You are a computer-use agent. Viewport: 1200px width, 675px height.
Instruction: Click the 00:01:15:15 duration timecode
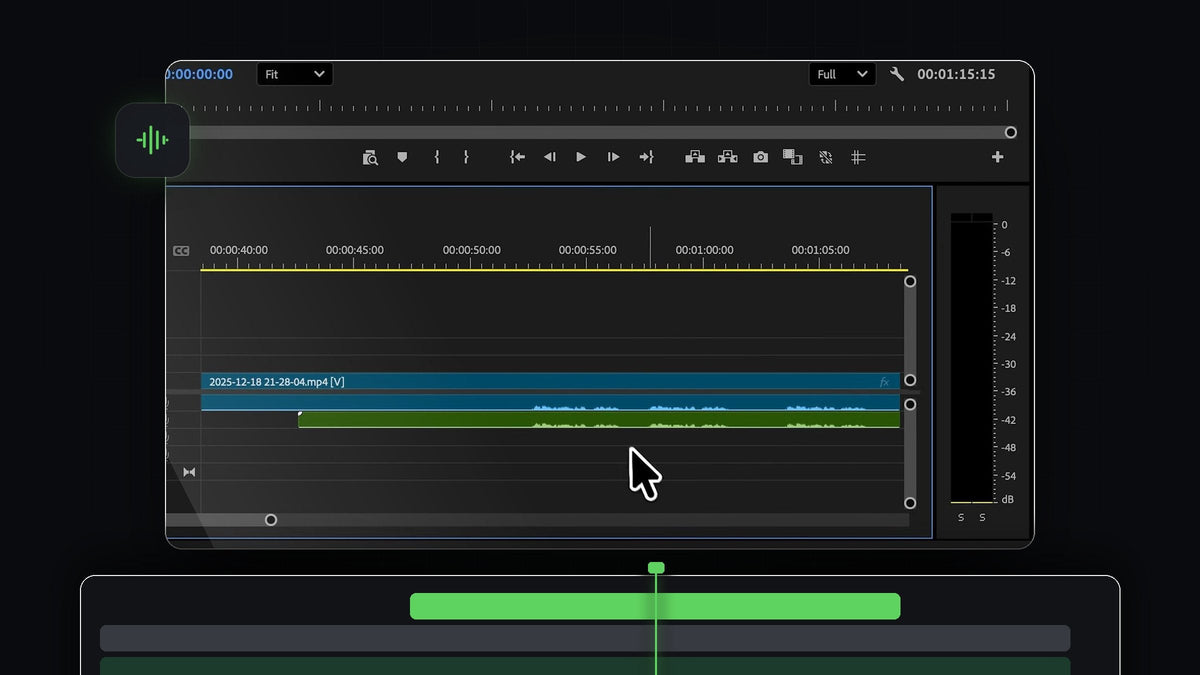pos(956,74)
